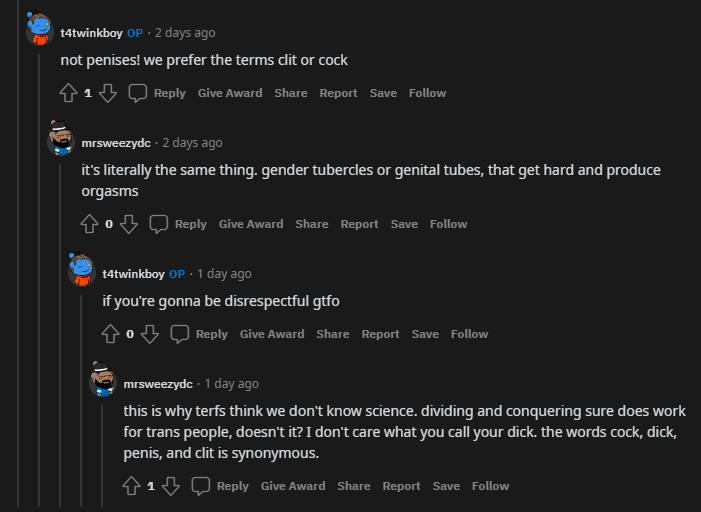Open t4twinkboy's profile from top comment username
The image size is (701, 512).
(91, 33)
